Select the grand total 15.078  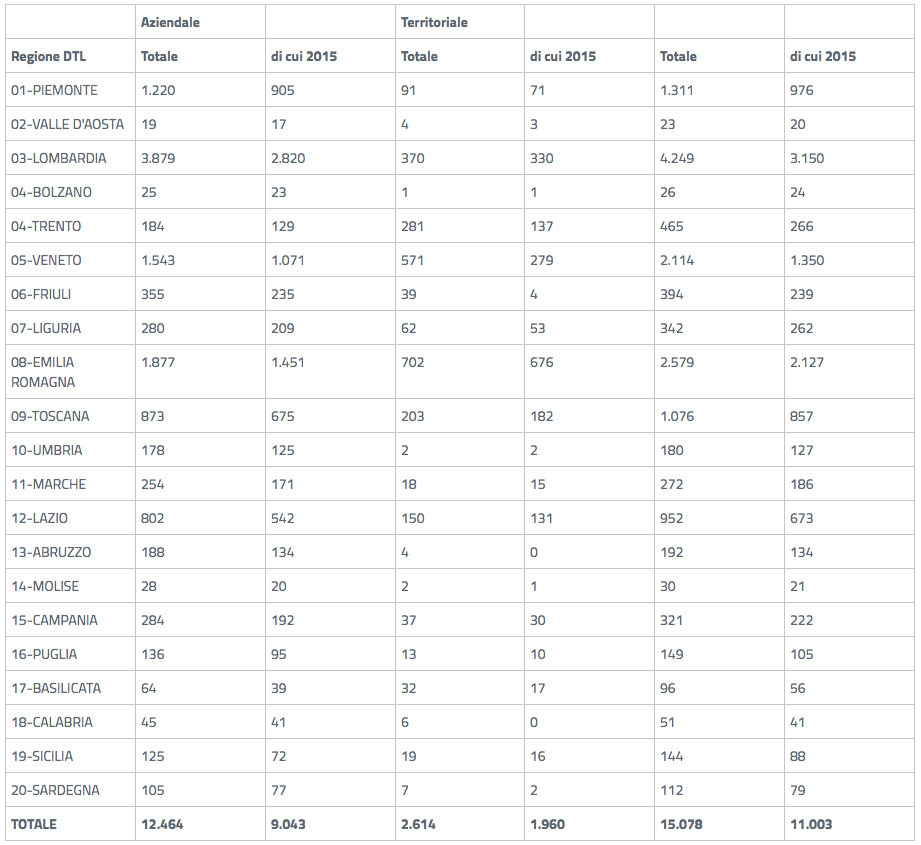pos(681,824)
